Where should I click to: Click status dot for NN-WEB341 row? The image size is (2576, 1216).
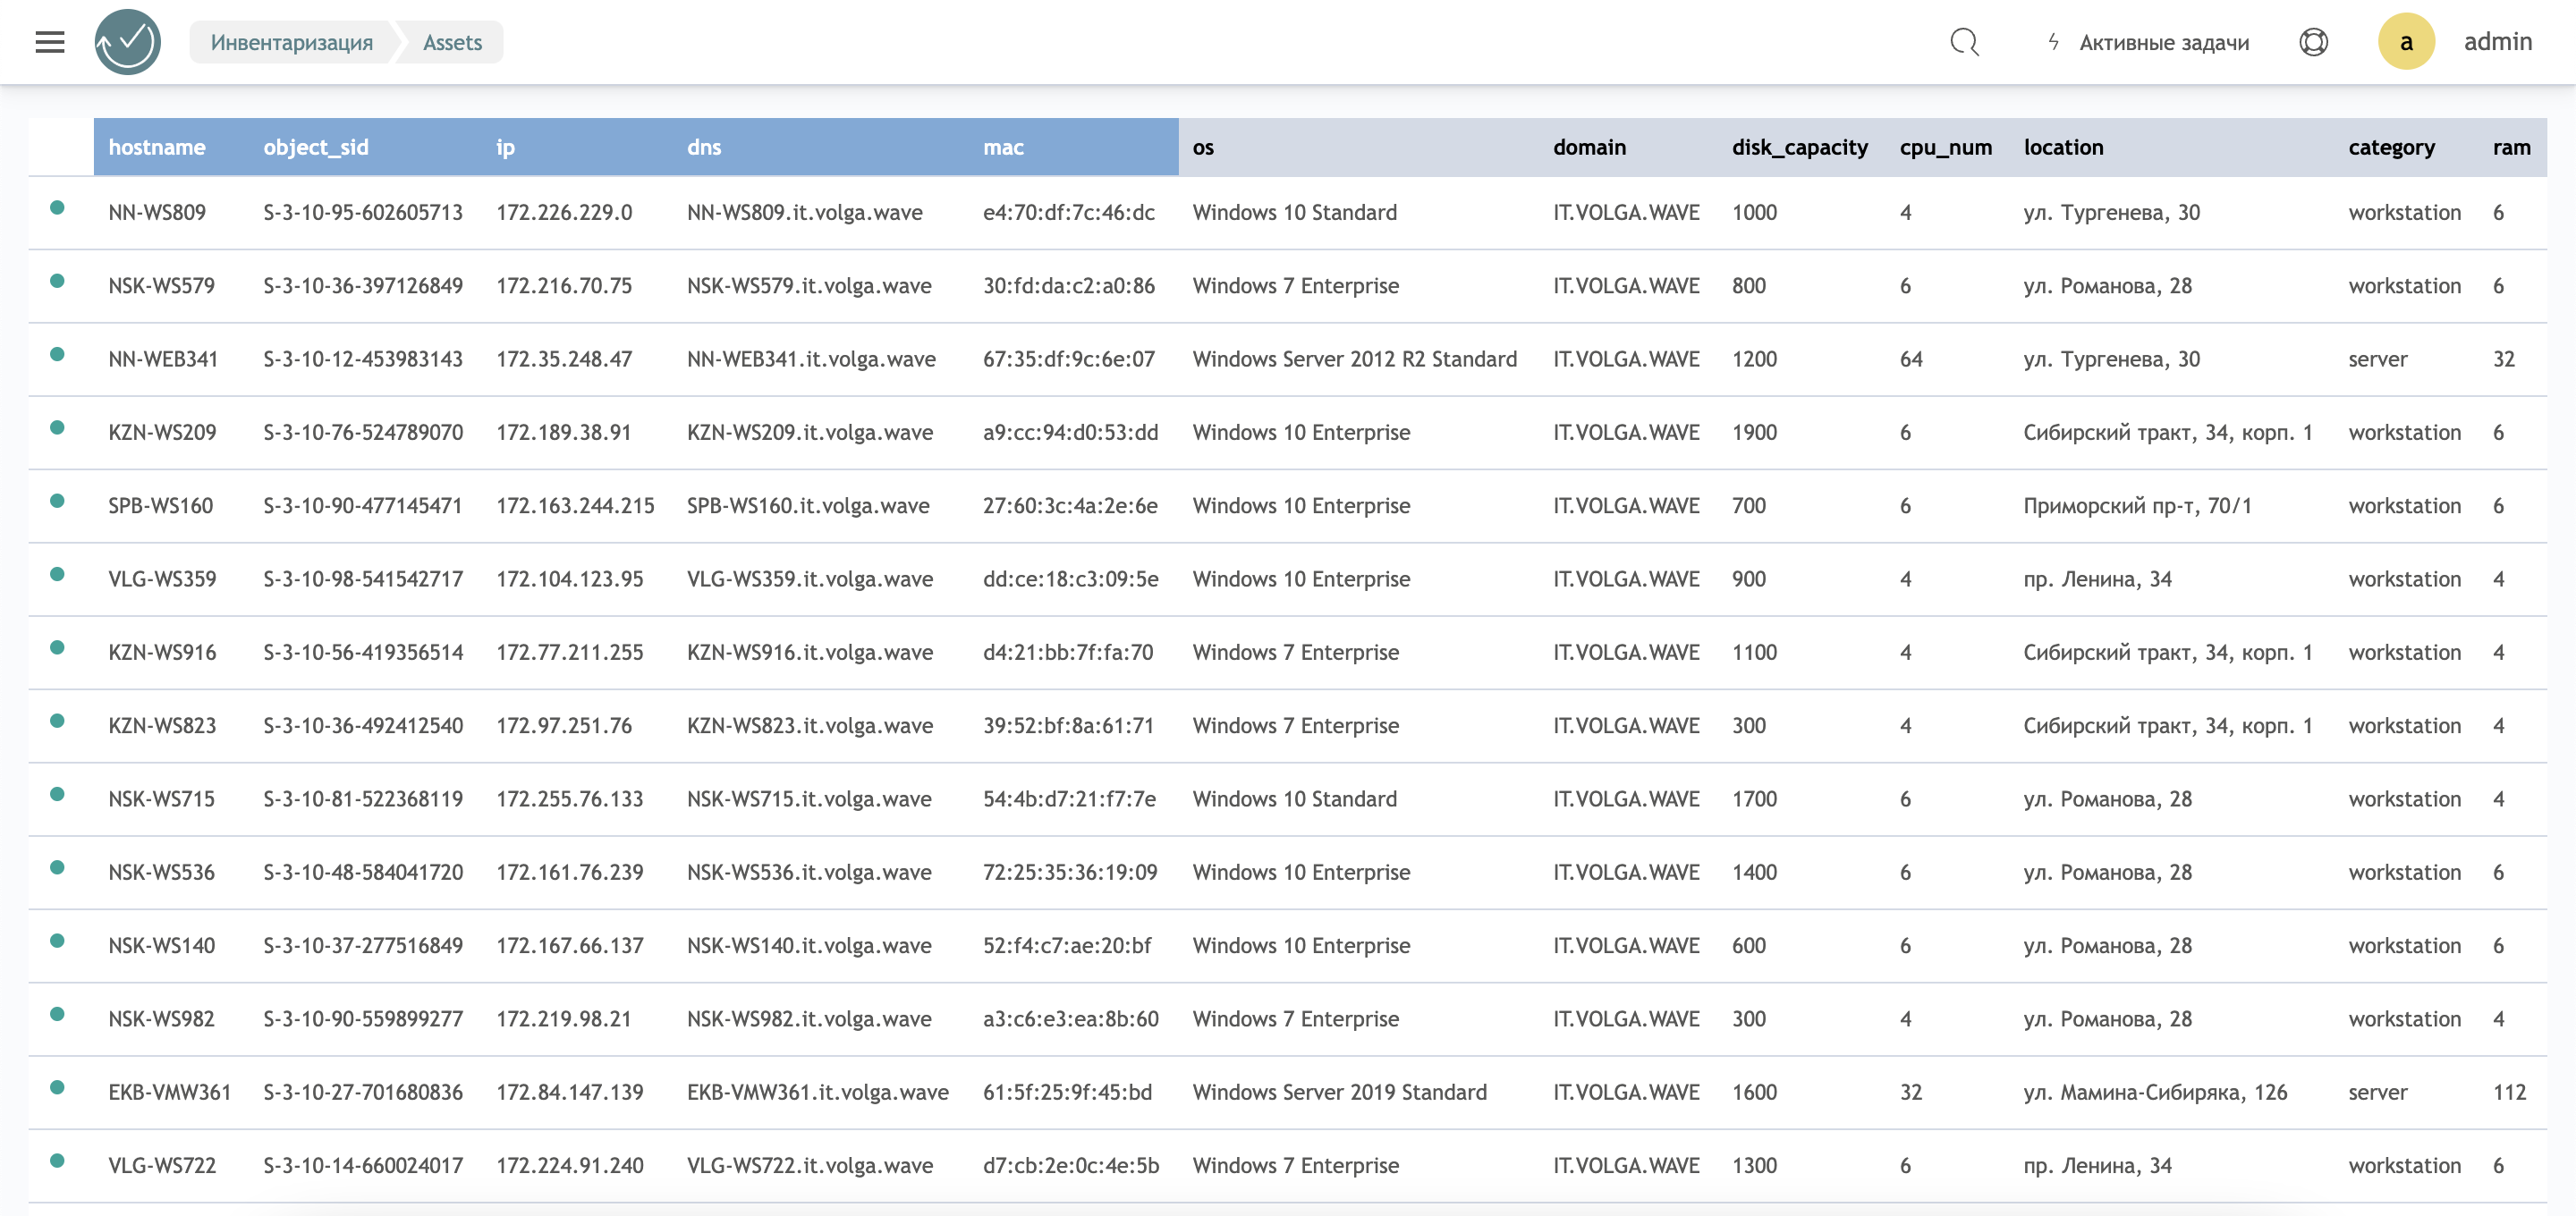[58, 354]
